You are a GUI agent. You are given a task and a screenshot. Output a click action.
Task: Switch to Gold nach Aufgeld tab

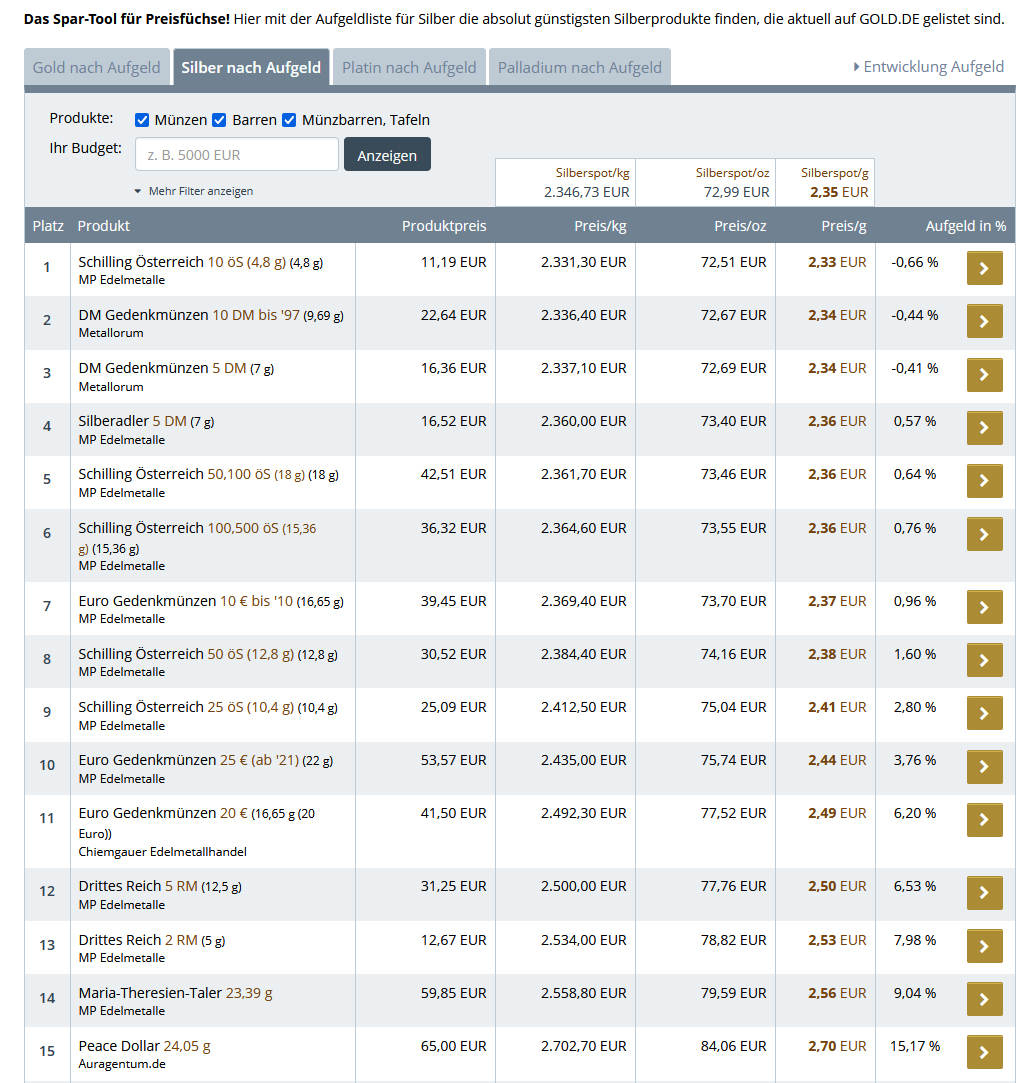(97, 67)
